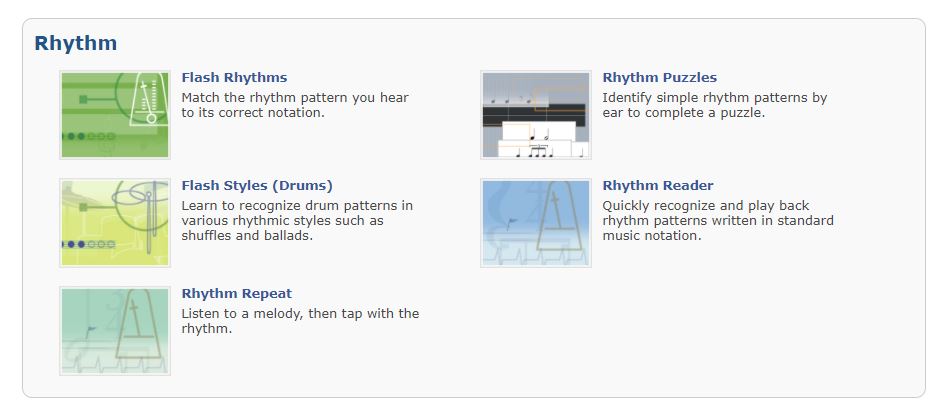Open the Flash Rhythms metronome thumbnail
The height and width of the screenshot is (420, 945).
114,114
